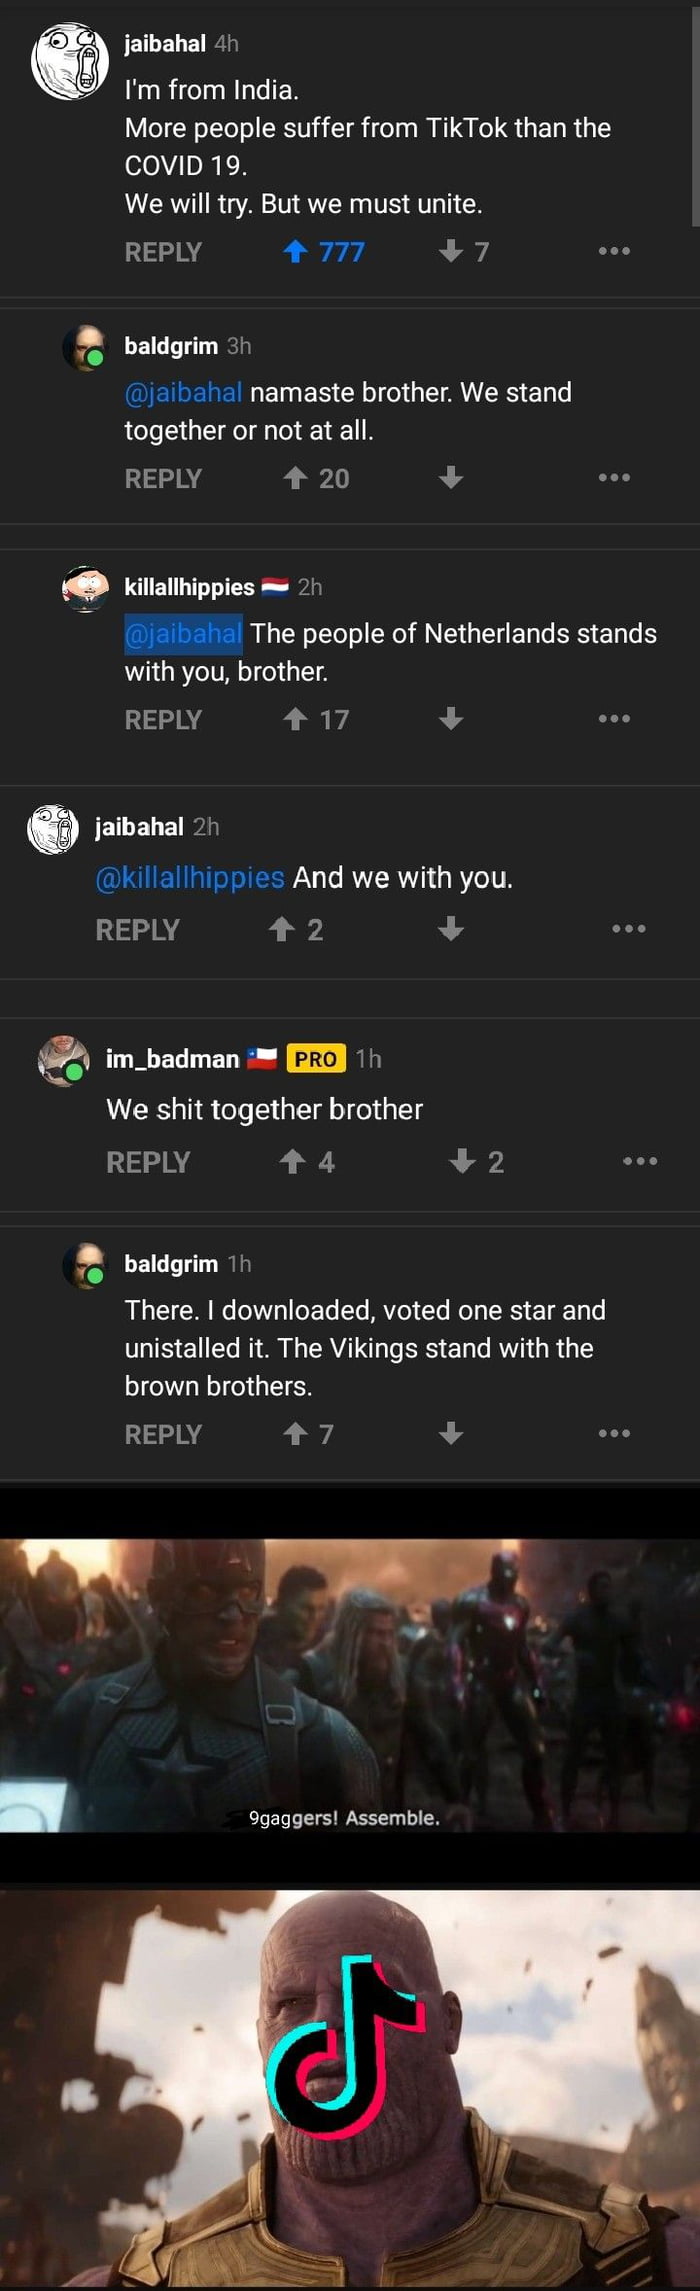
Task: Open more options for jaibahal's top comment
Action: pos(614,252)
